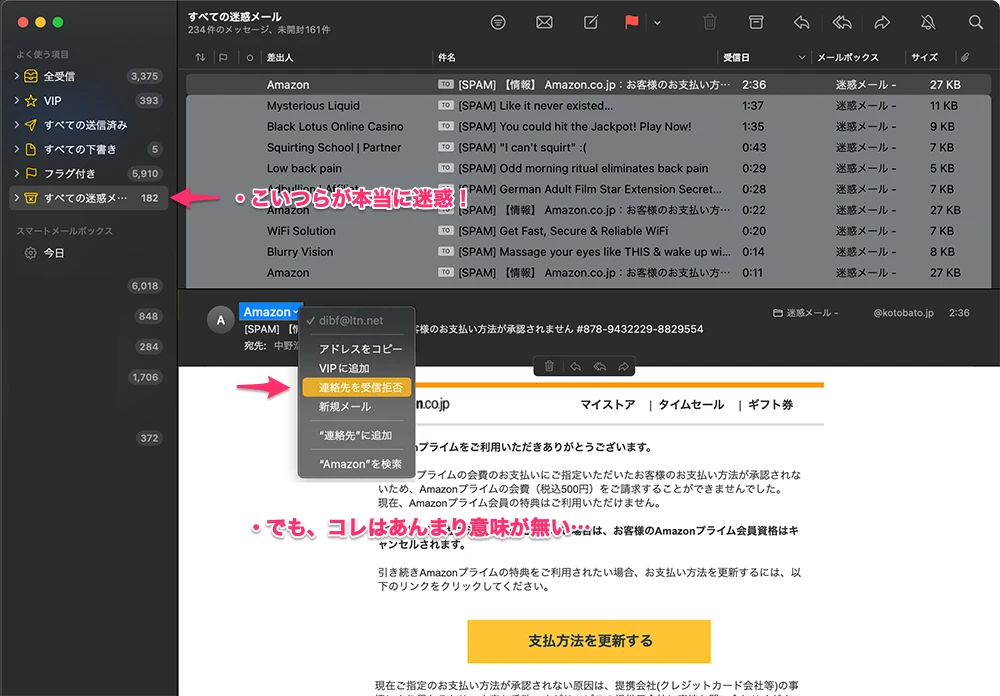The width and height of the screenshot is (1000, 696).
Task: Archive the message with the archive box icon
Action: click(x=757, y=22)
